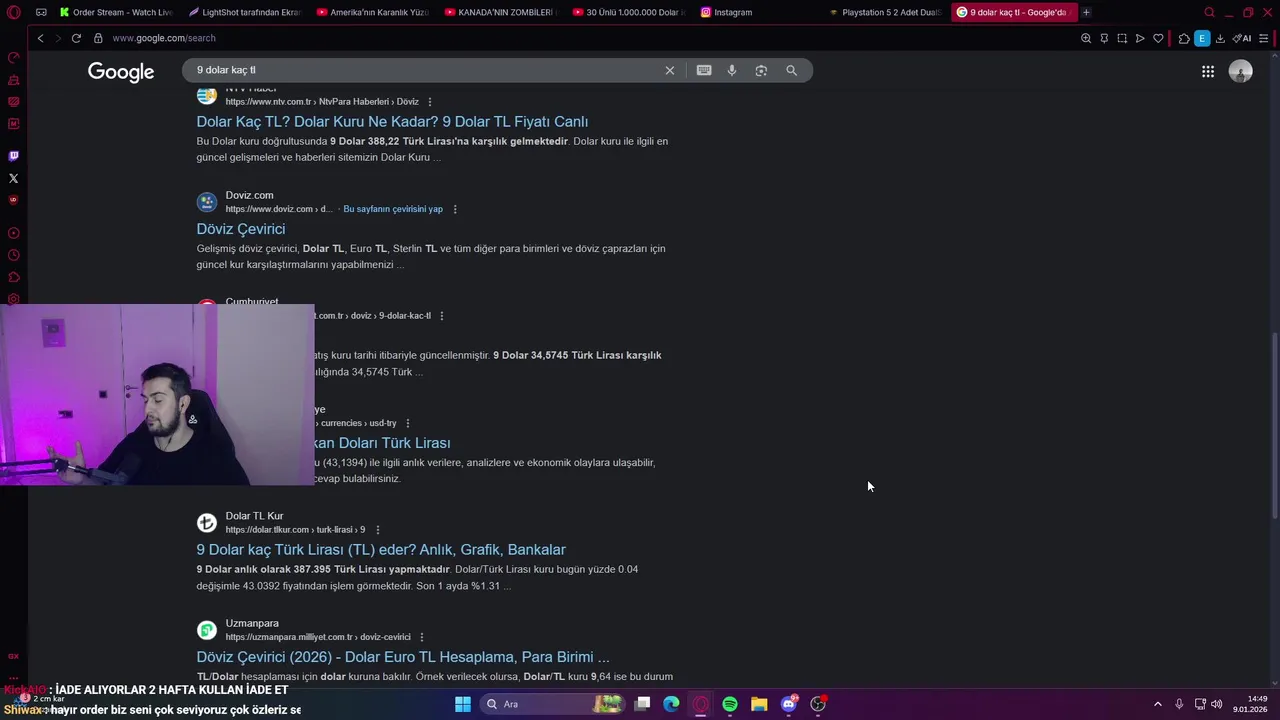Open Microsoft Edge from the taskbar

(671, 704)
